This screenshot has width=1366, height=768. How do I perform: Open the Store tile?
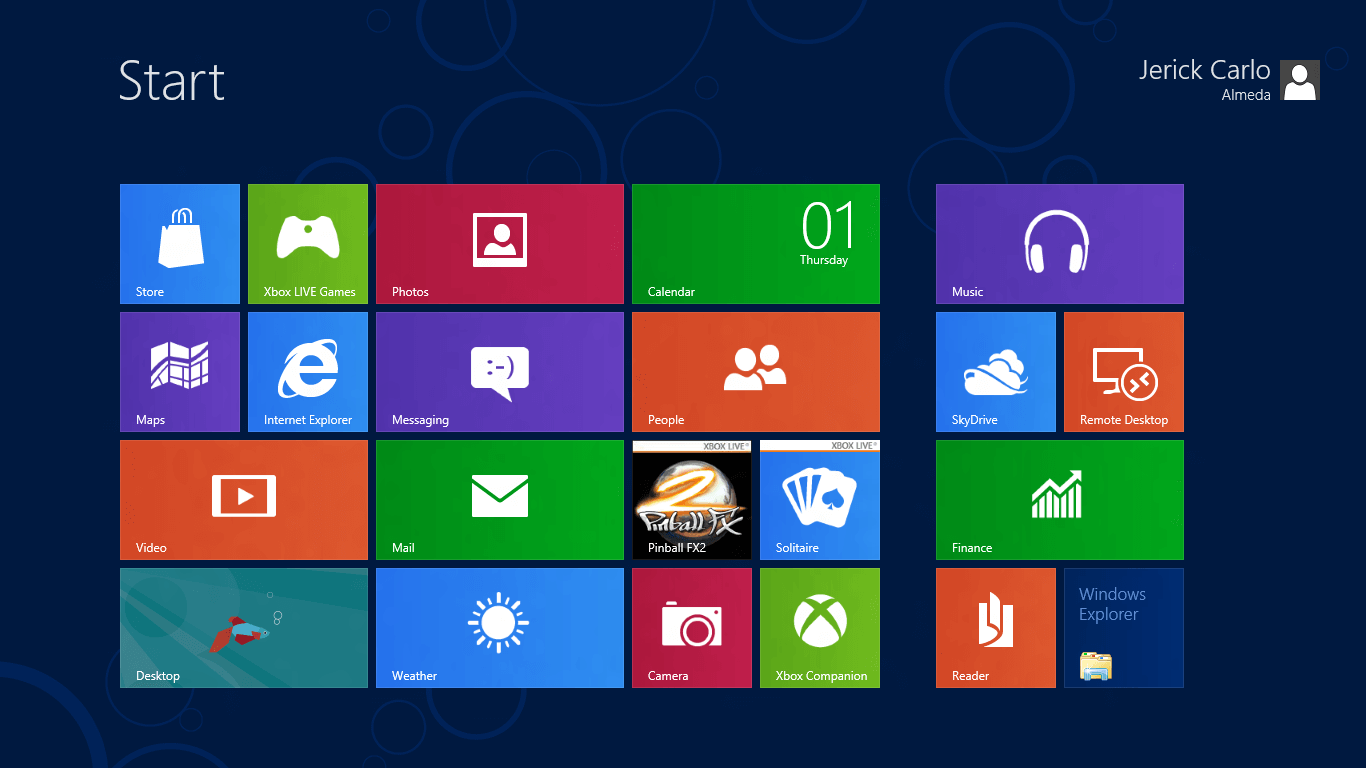pos(180,244)
